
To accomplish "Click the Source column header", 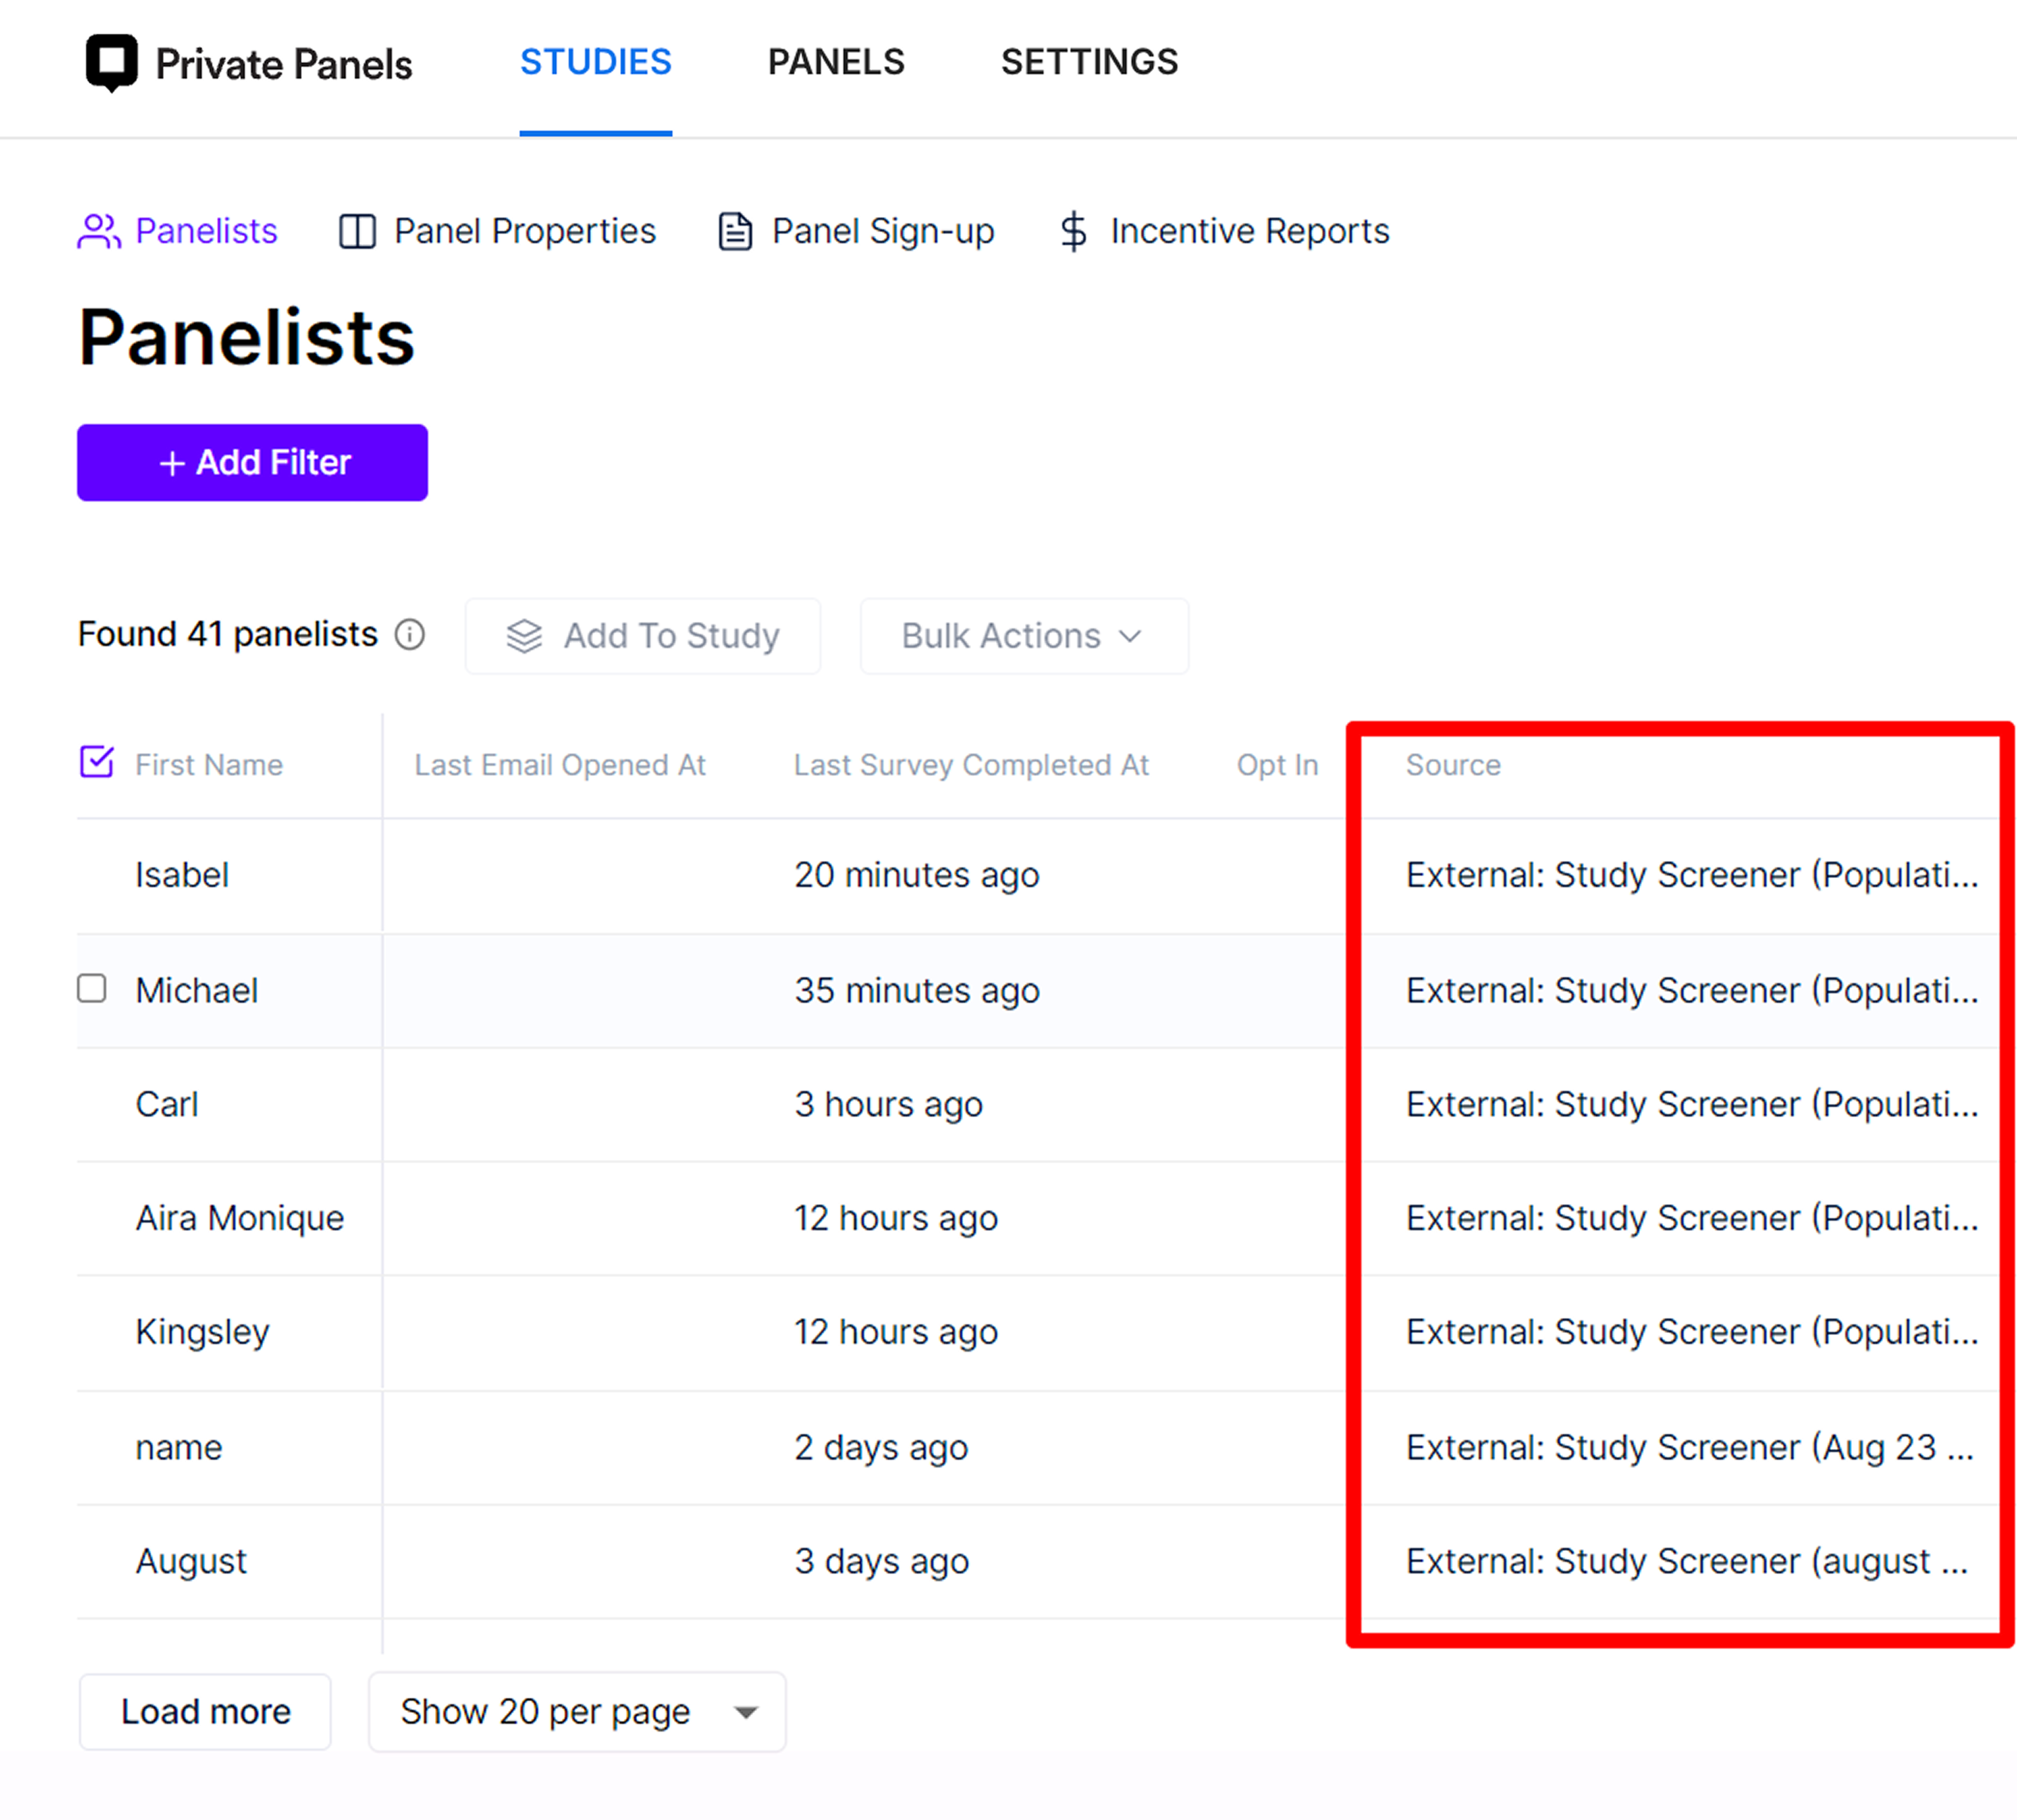I will 1452,765.
